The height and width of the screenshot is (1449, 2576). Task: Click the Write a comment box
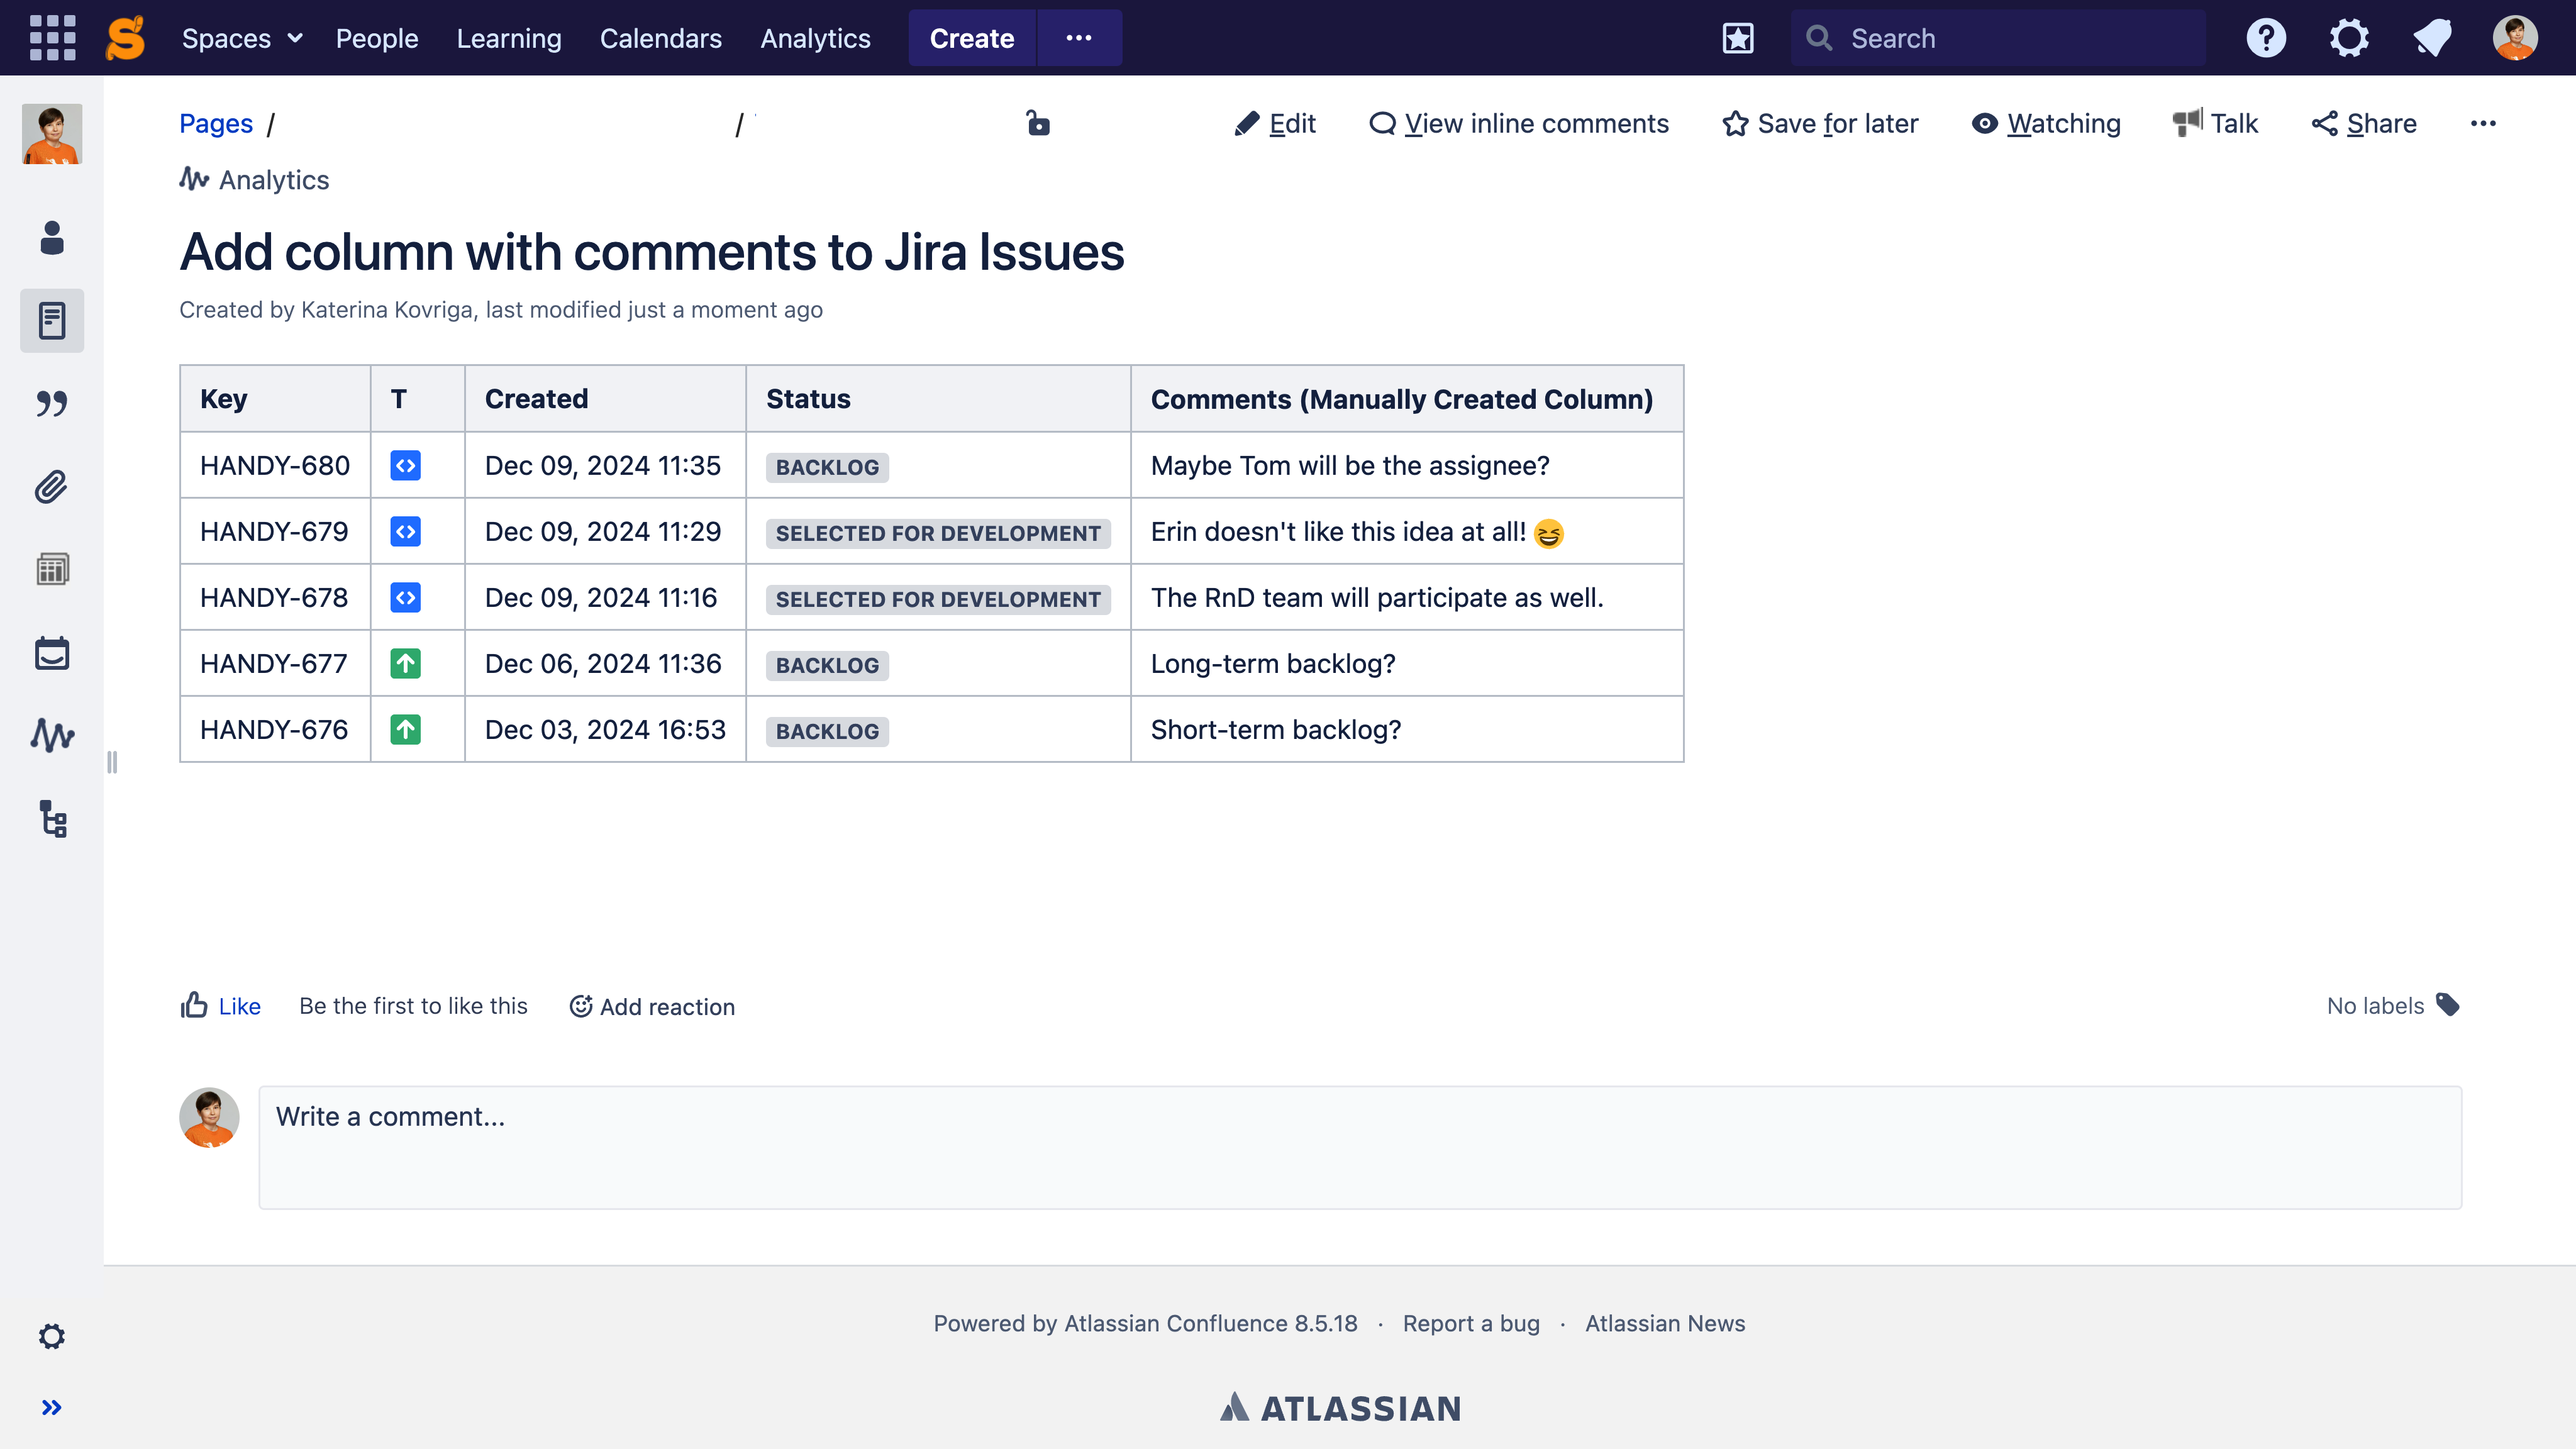pos(1360,1147)
